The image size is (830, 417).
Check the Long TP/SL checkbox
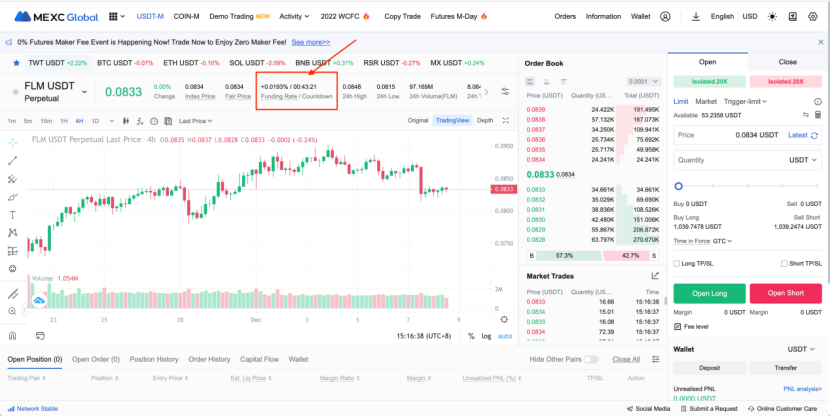(678, 263)
